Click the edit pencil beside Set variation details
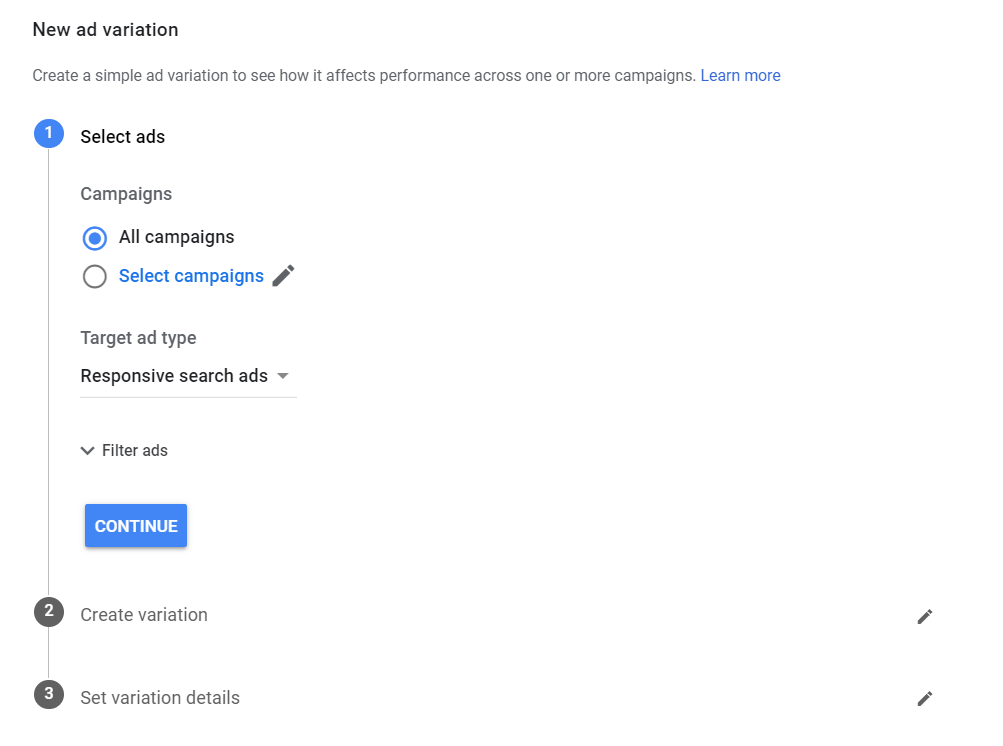Image resolution: width=1003 pixels, height=746 pixels. (925, 698)
